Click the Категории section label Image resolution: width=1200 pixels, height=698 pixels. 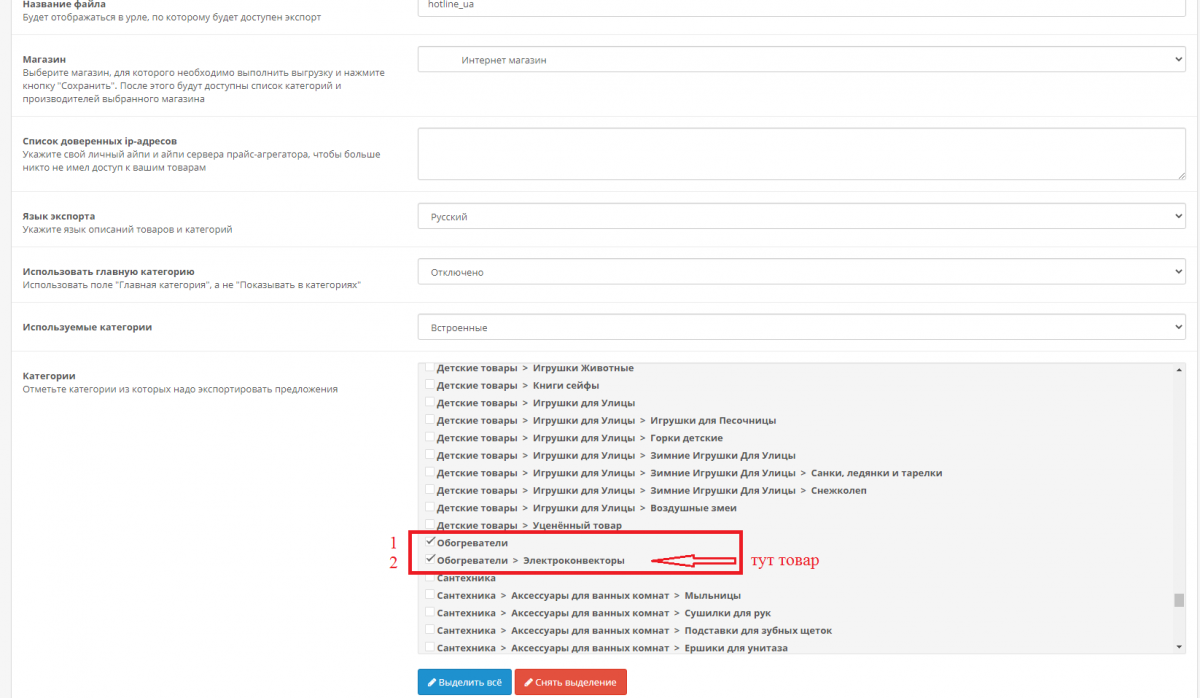[x=49, y=376]
